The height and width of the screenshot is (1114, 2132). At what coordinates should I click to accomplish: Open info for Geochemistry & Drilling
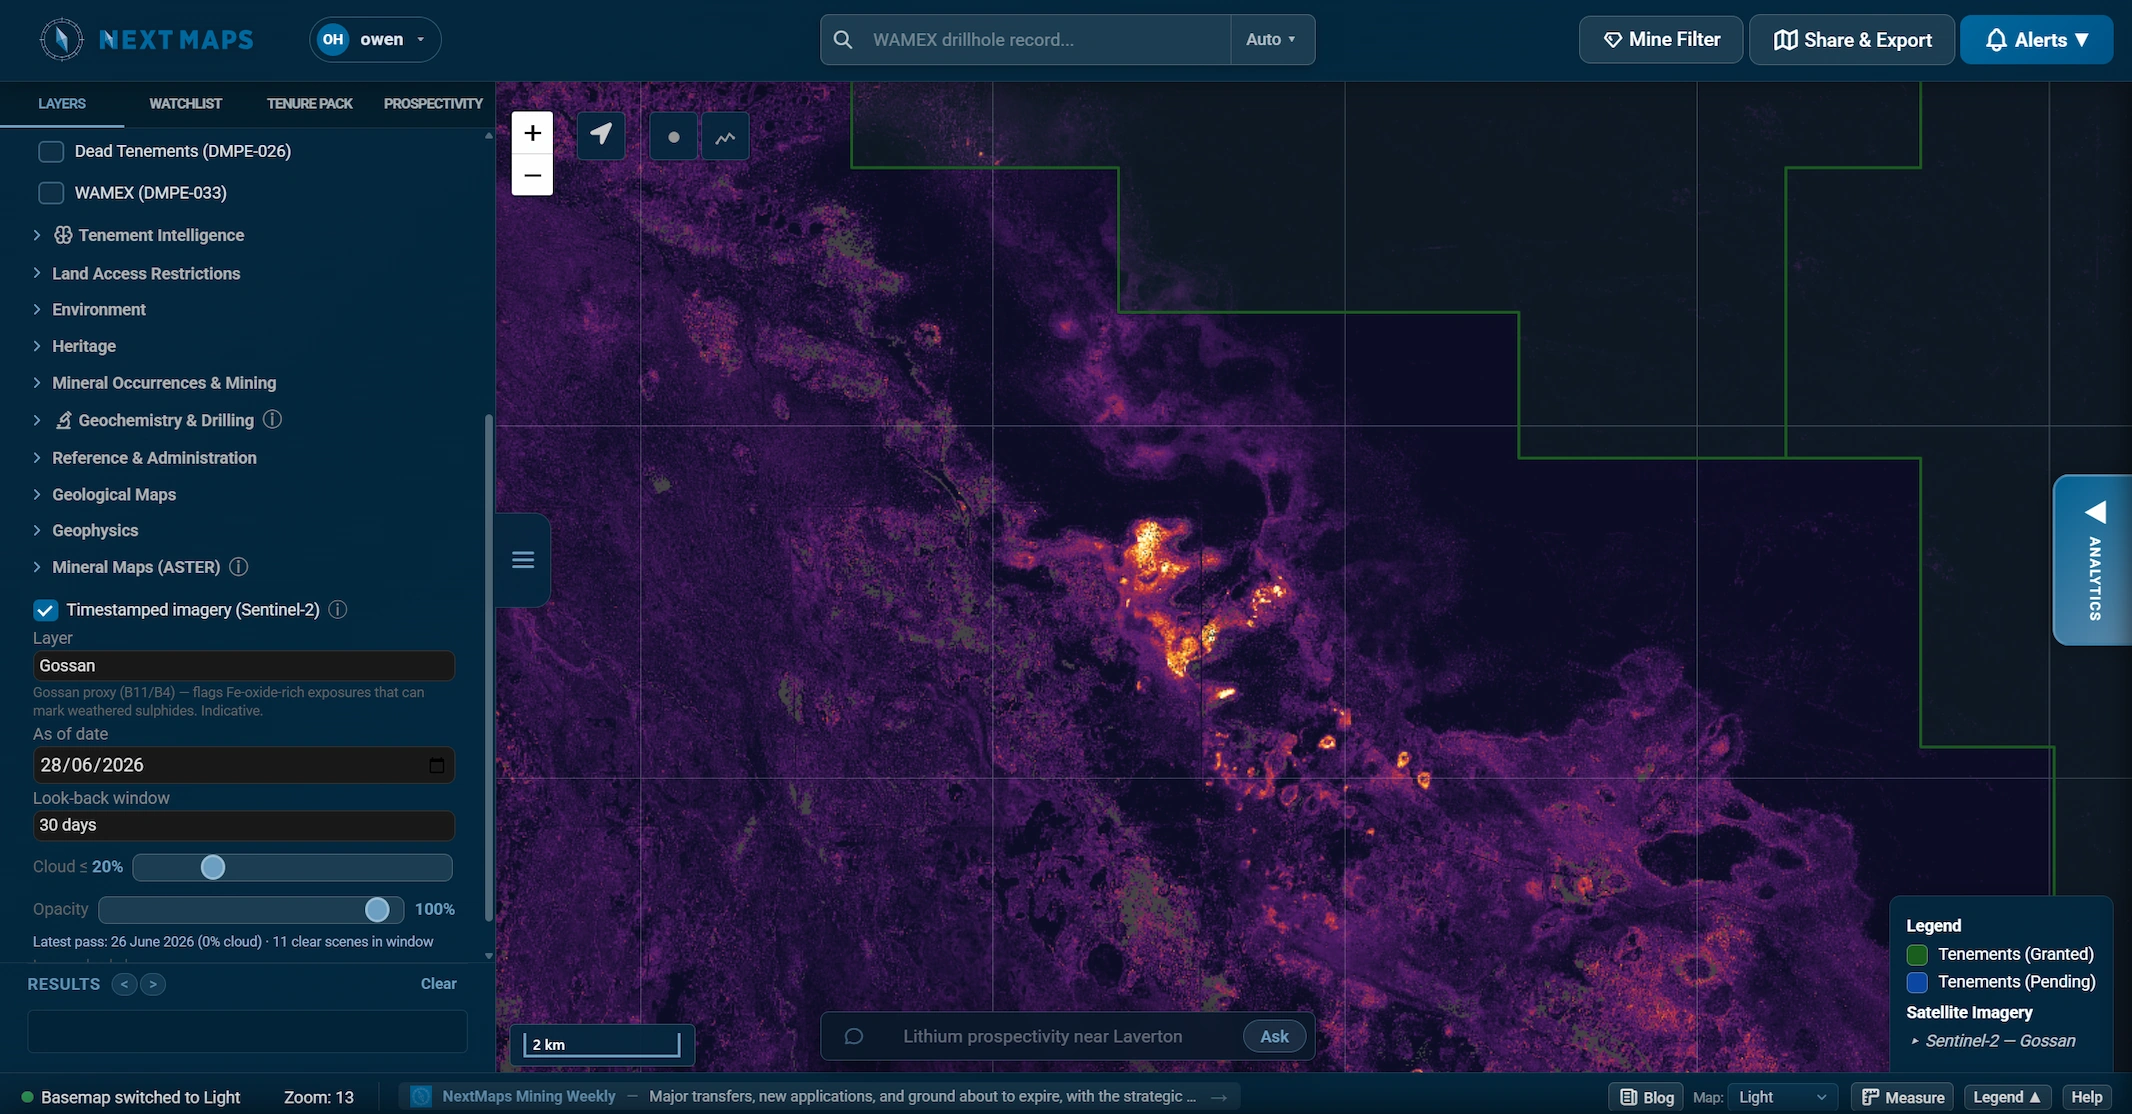[272, 420]
